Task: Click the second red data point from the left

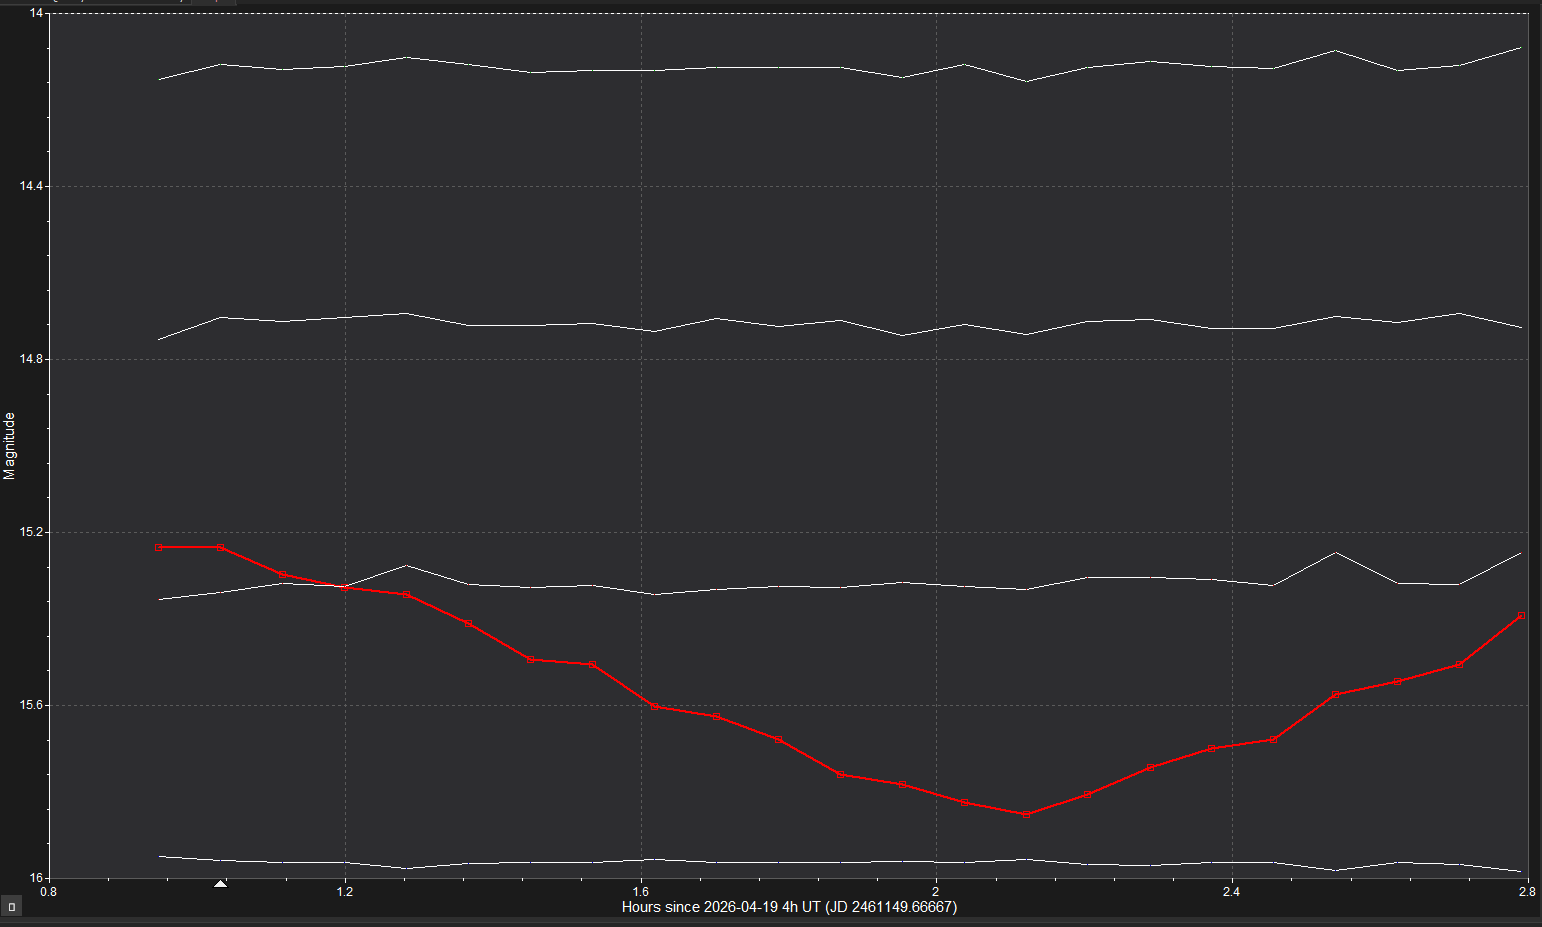Action: tap(220, 547)
